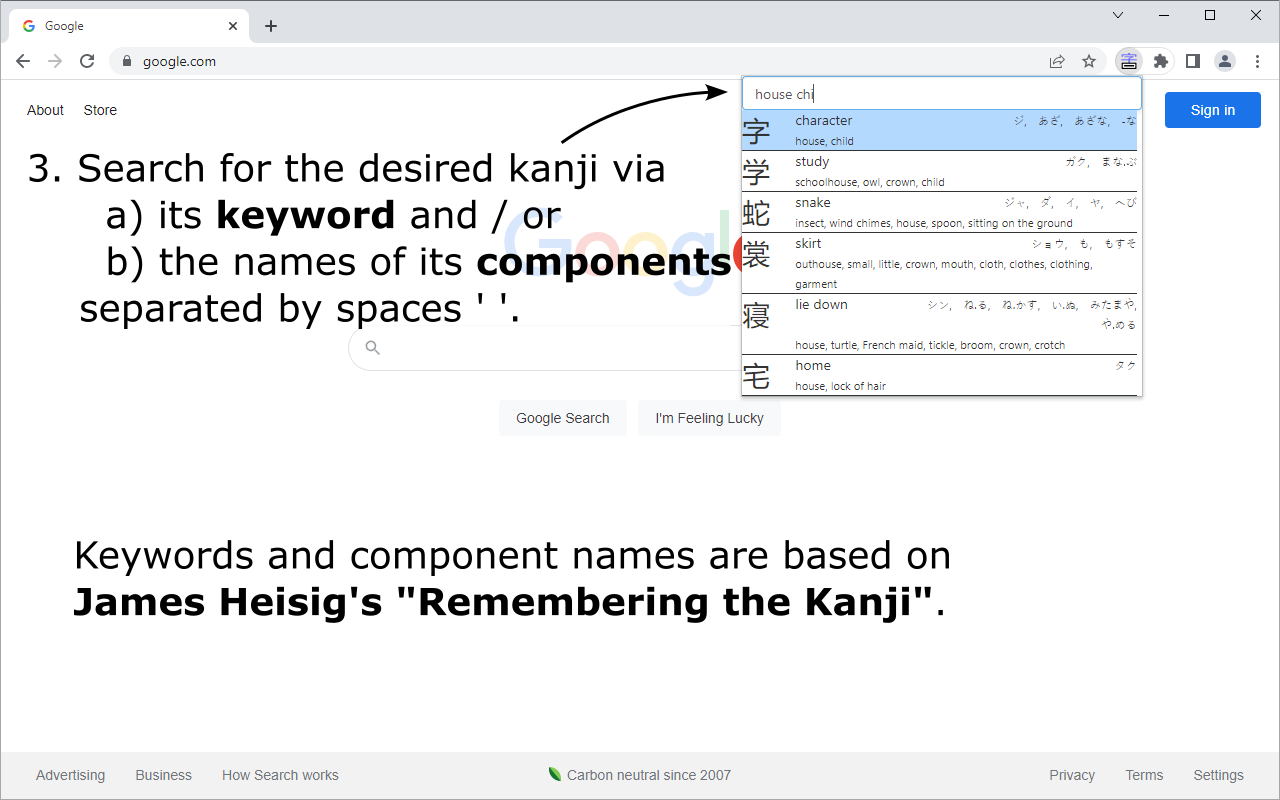Click the About link
This screenshot has width=1280, height=800.
coord(45,110)
